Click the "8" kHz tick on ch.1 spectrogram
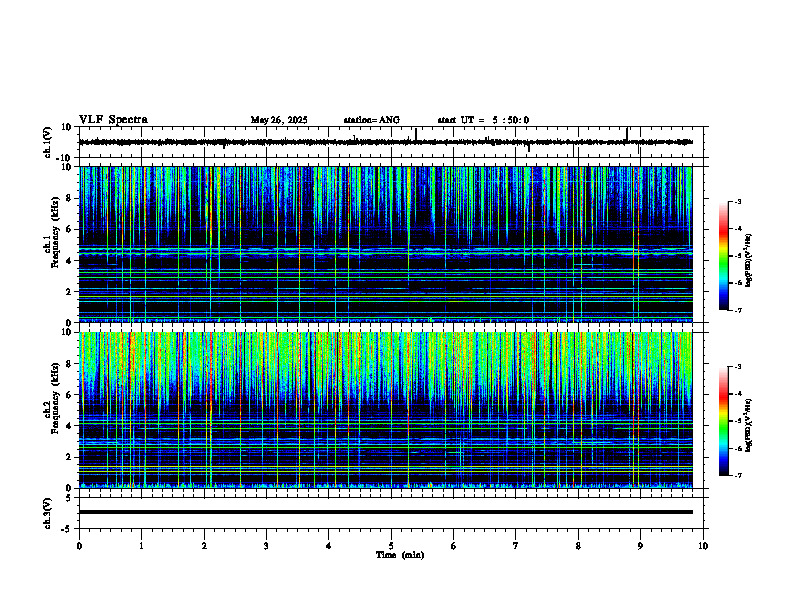This screenshot has height=612, width=792. pyautogui.click(x=70, y=198)
